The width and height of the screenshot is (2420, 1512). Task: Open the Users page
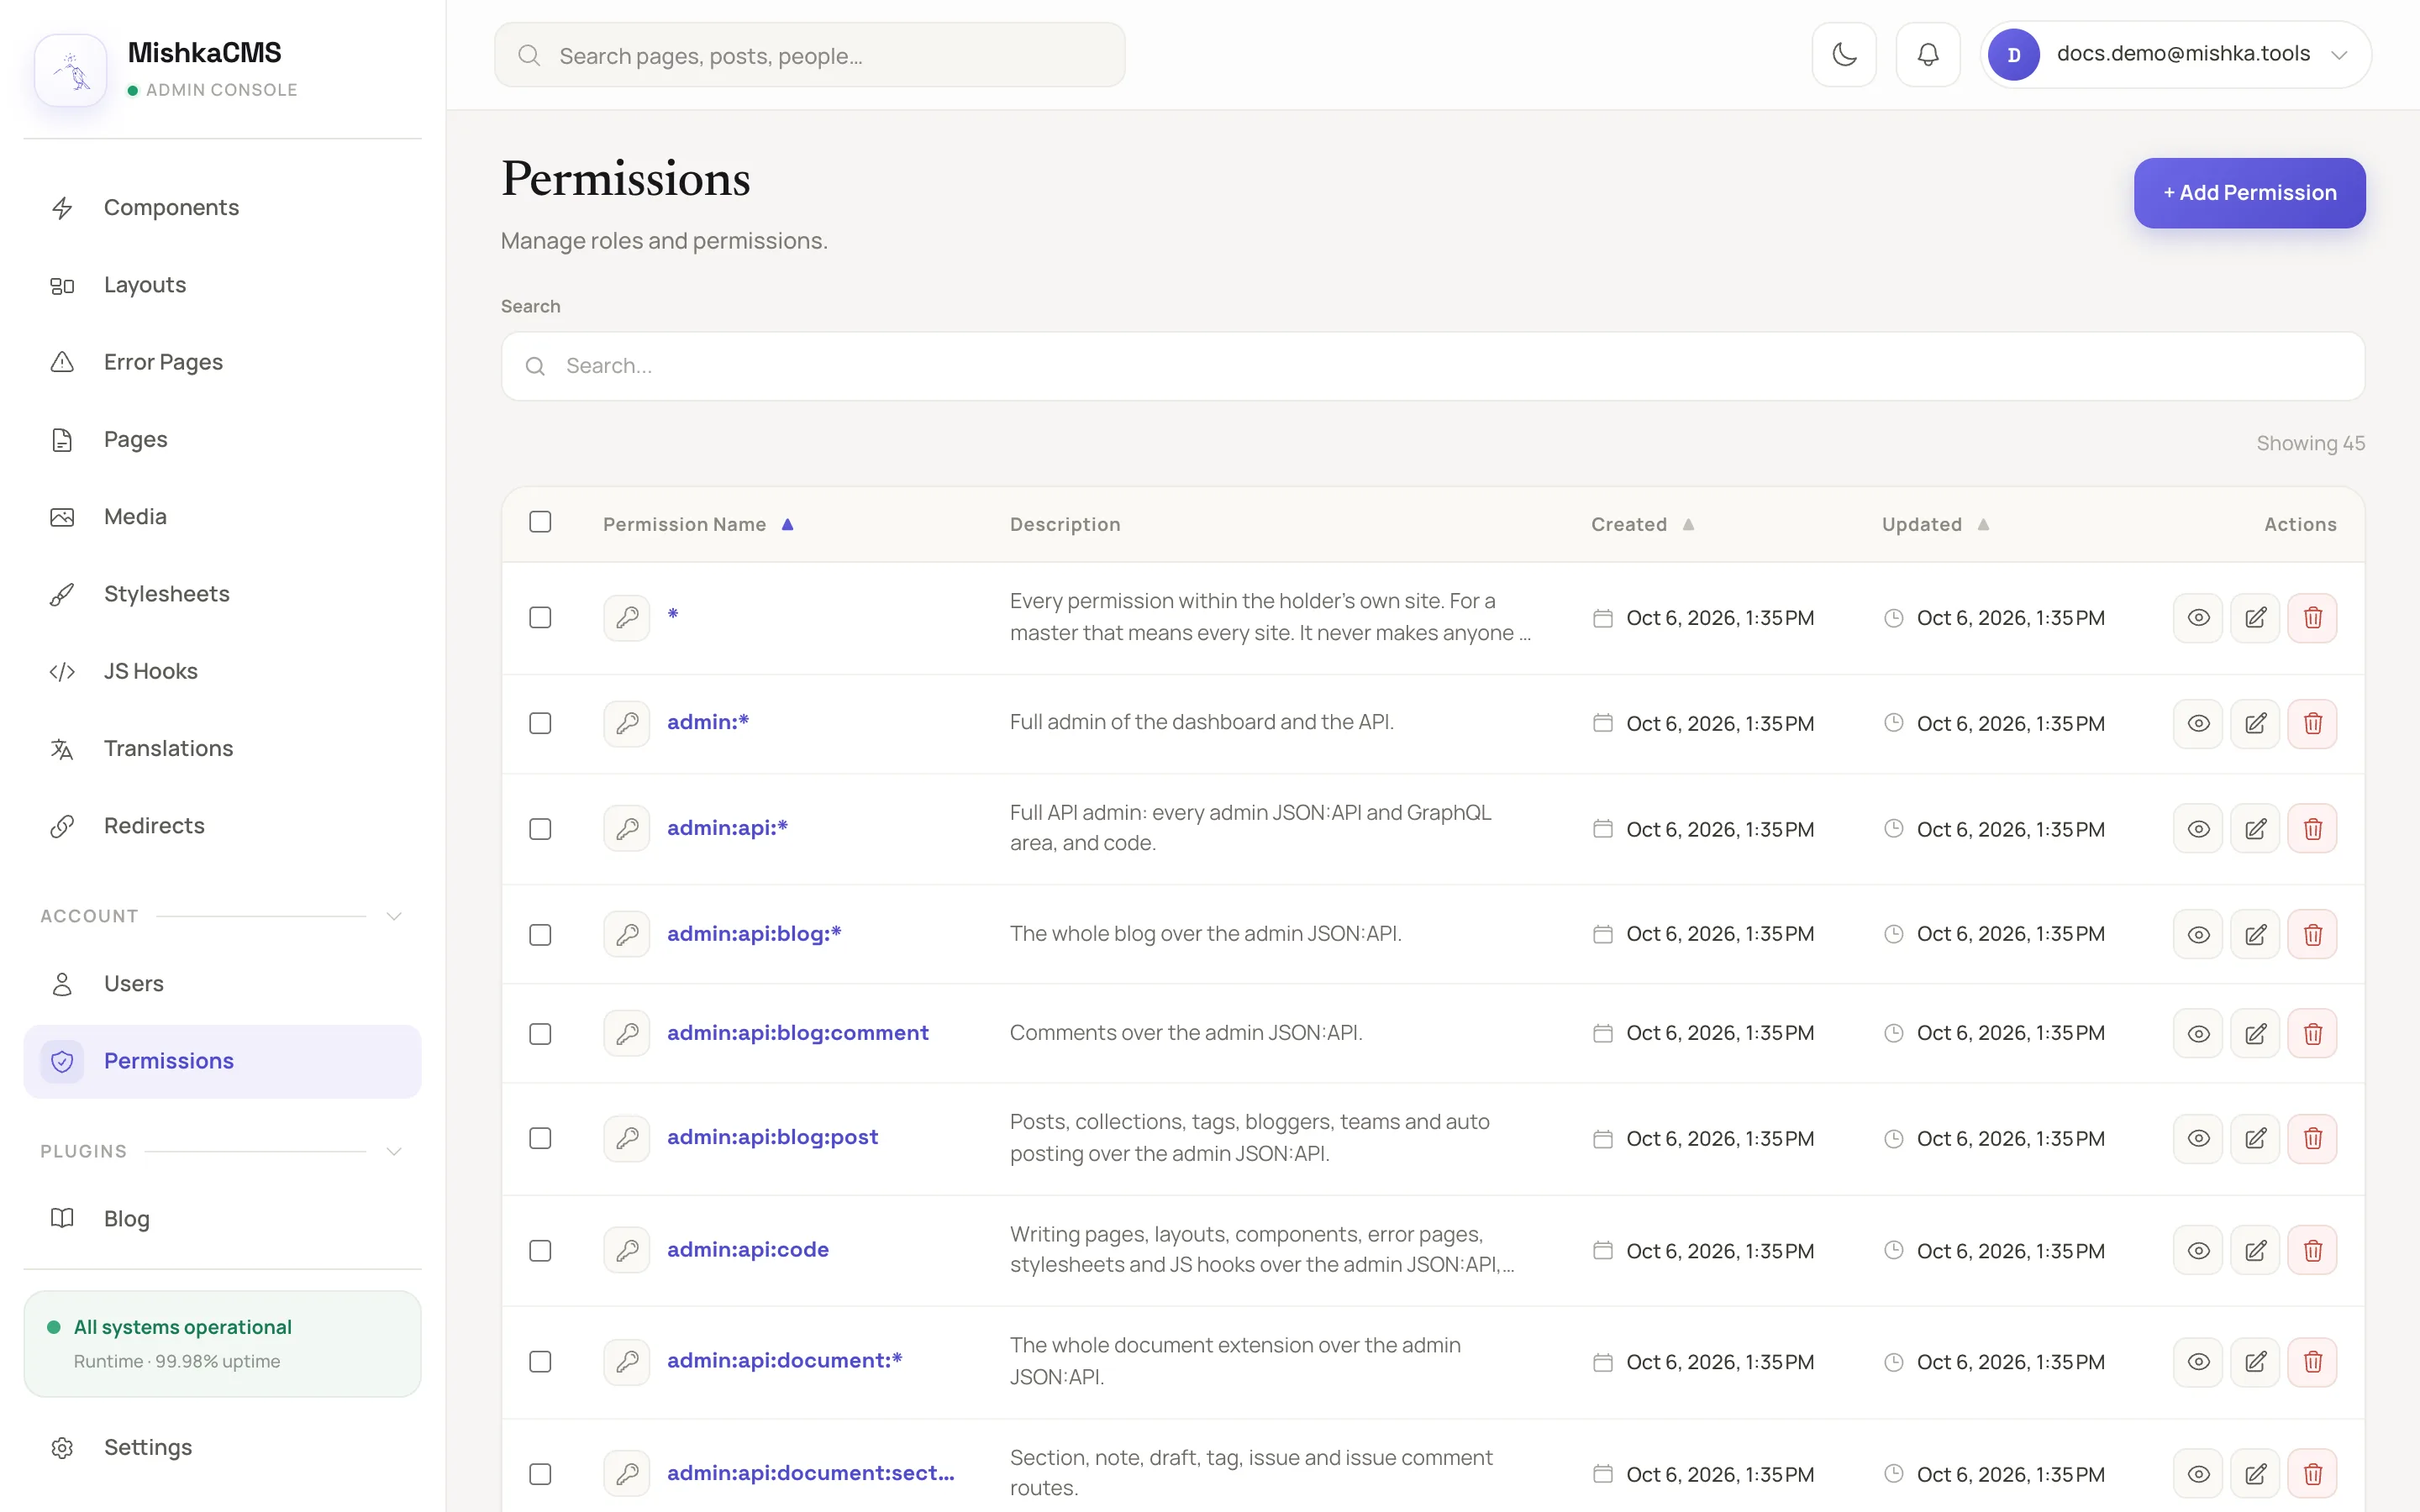point(222,984)
